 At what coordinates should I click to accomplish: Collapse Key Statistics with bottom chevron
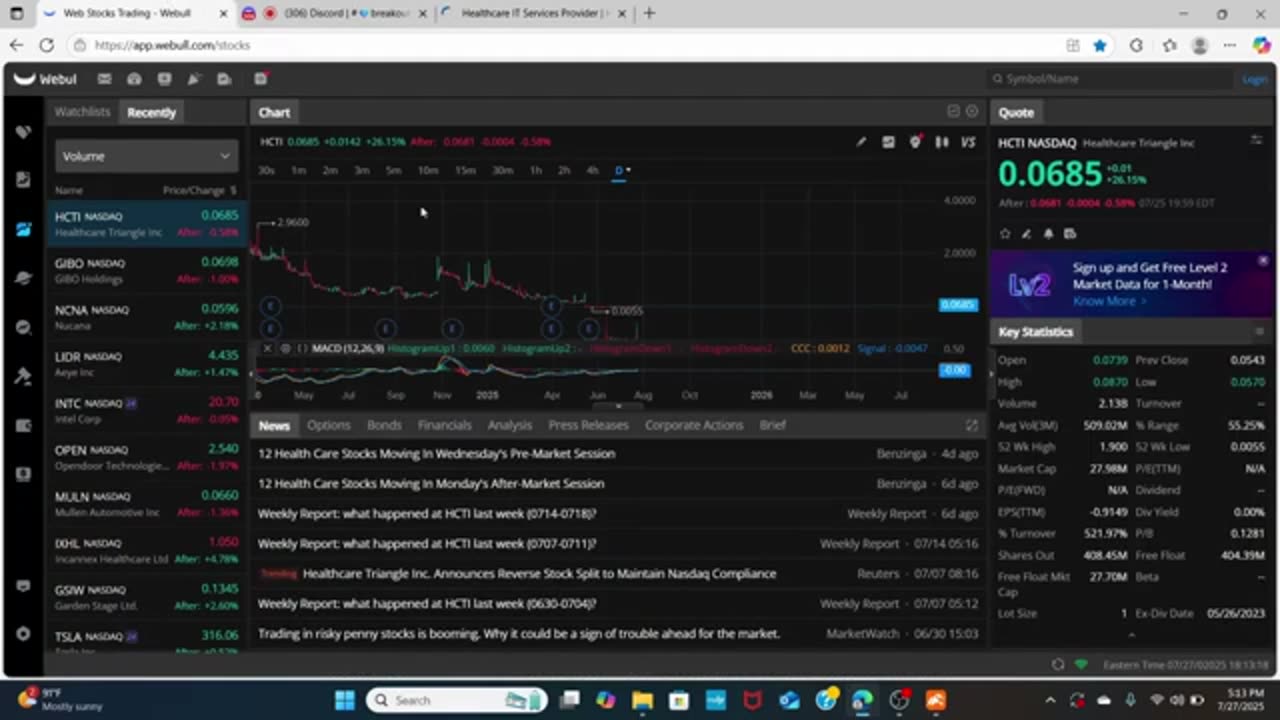(1131, 635)
